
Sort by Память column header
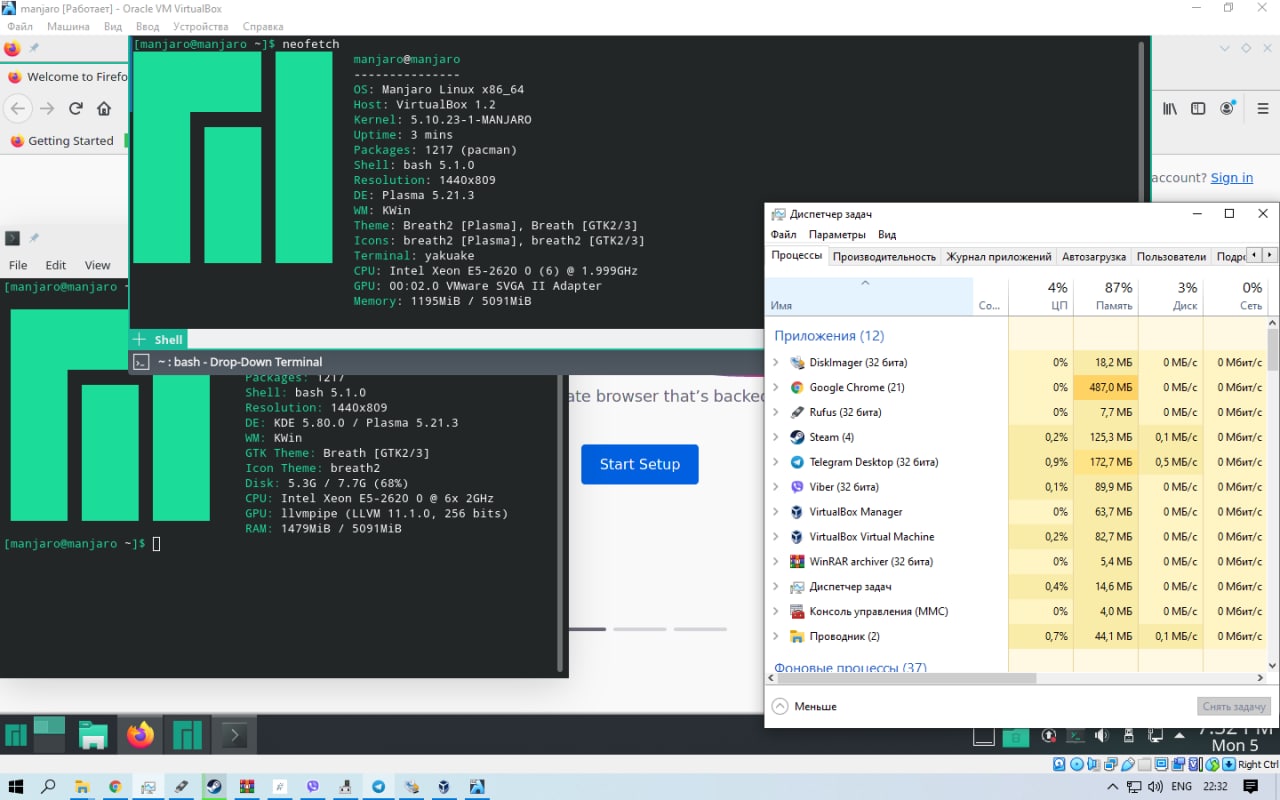click(1105, 297)
